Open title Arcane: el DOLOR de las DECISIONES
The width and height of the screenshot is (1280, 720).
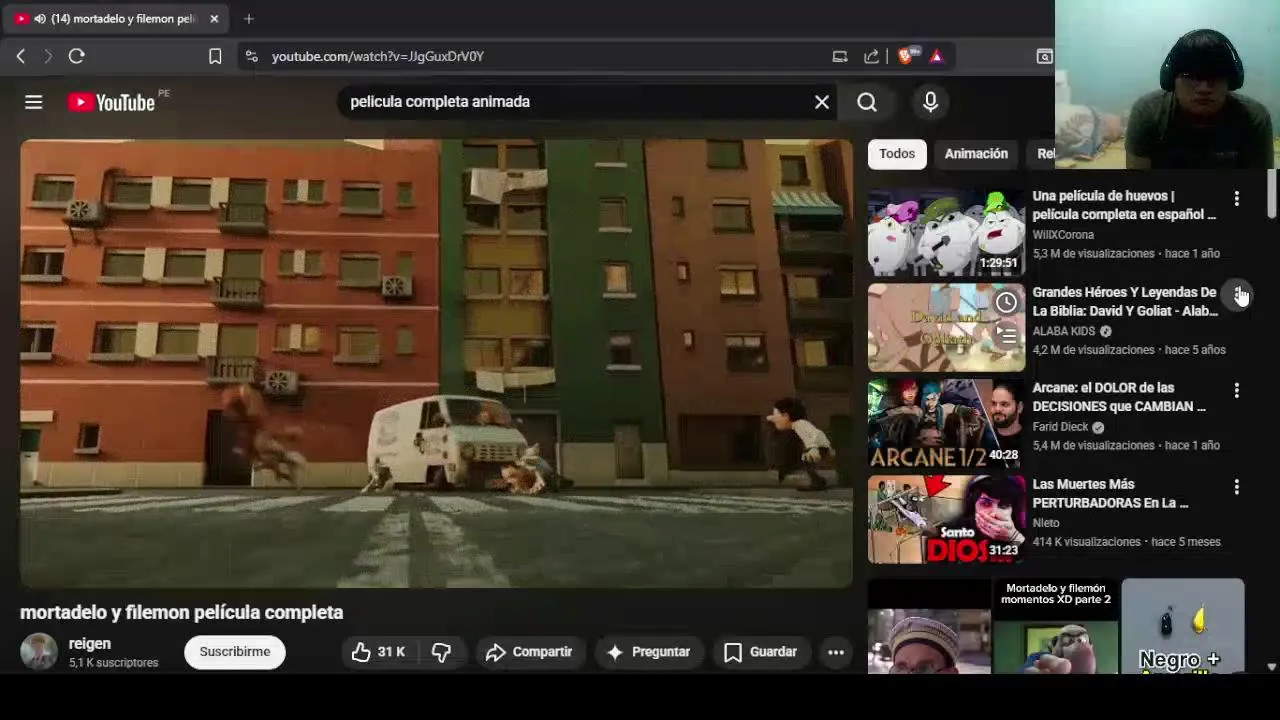pyautogui.click(x=1119, y=397)
